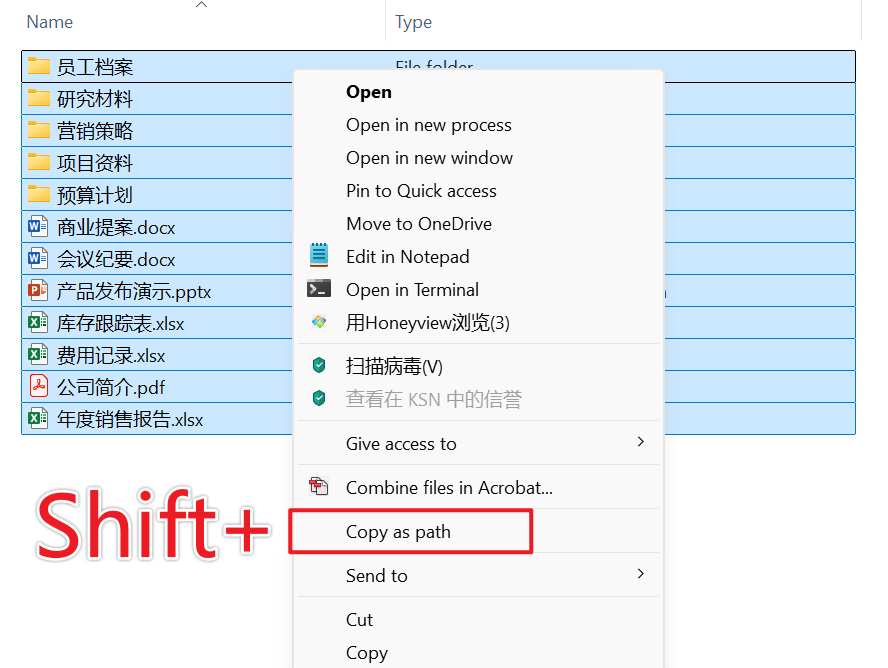Click the Word icon of 商业提案.docx
The image size is (888, 668).
coord(38,226)
